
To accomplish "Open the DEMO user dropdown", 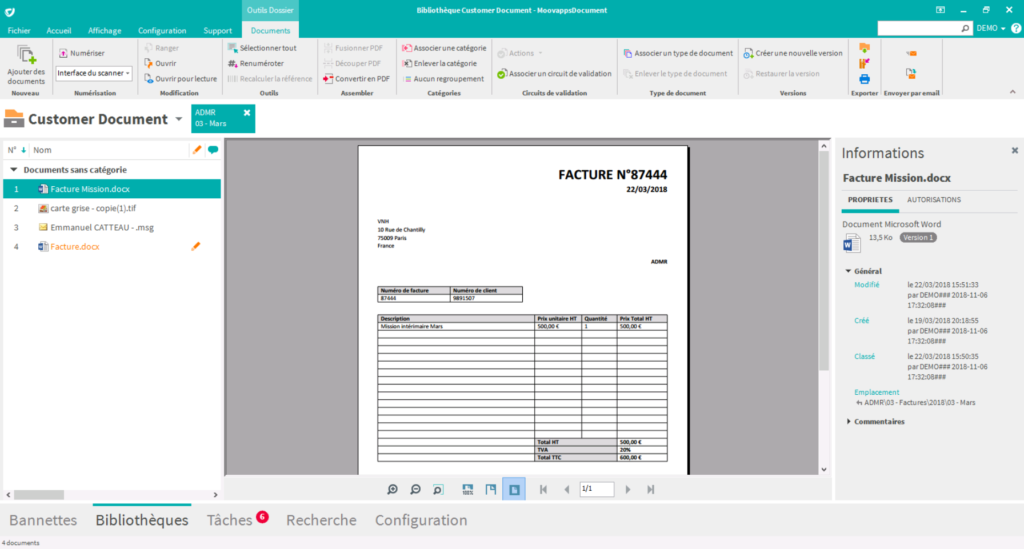I will pos(991,28).
